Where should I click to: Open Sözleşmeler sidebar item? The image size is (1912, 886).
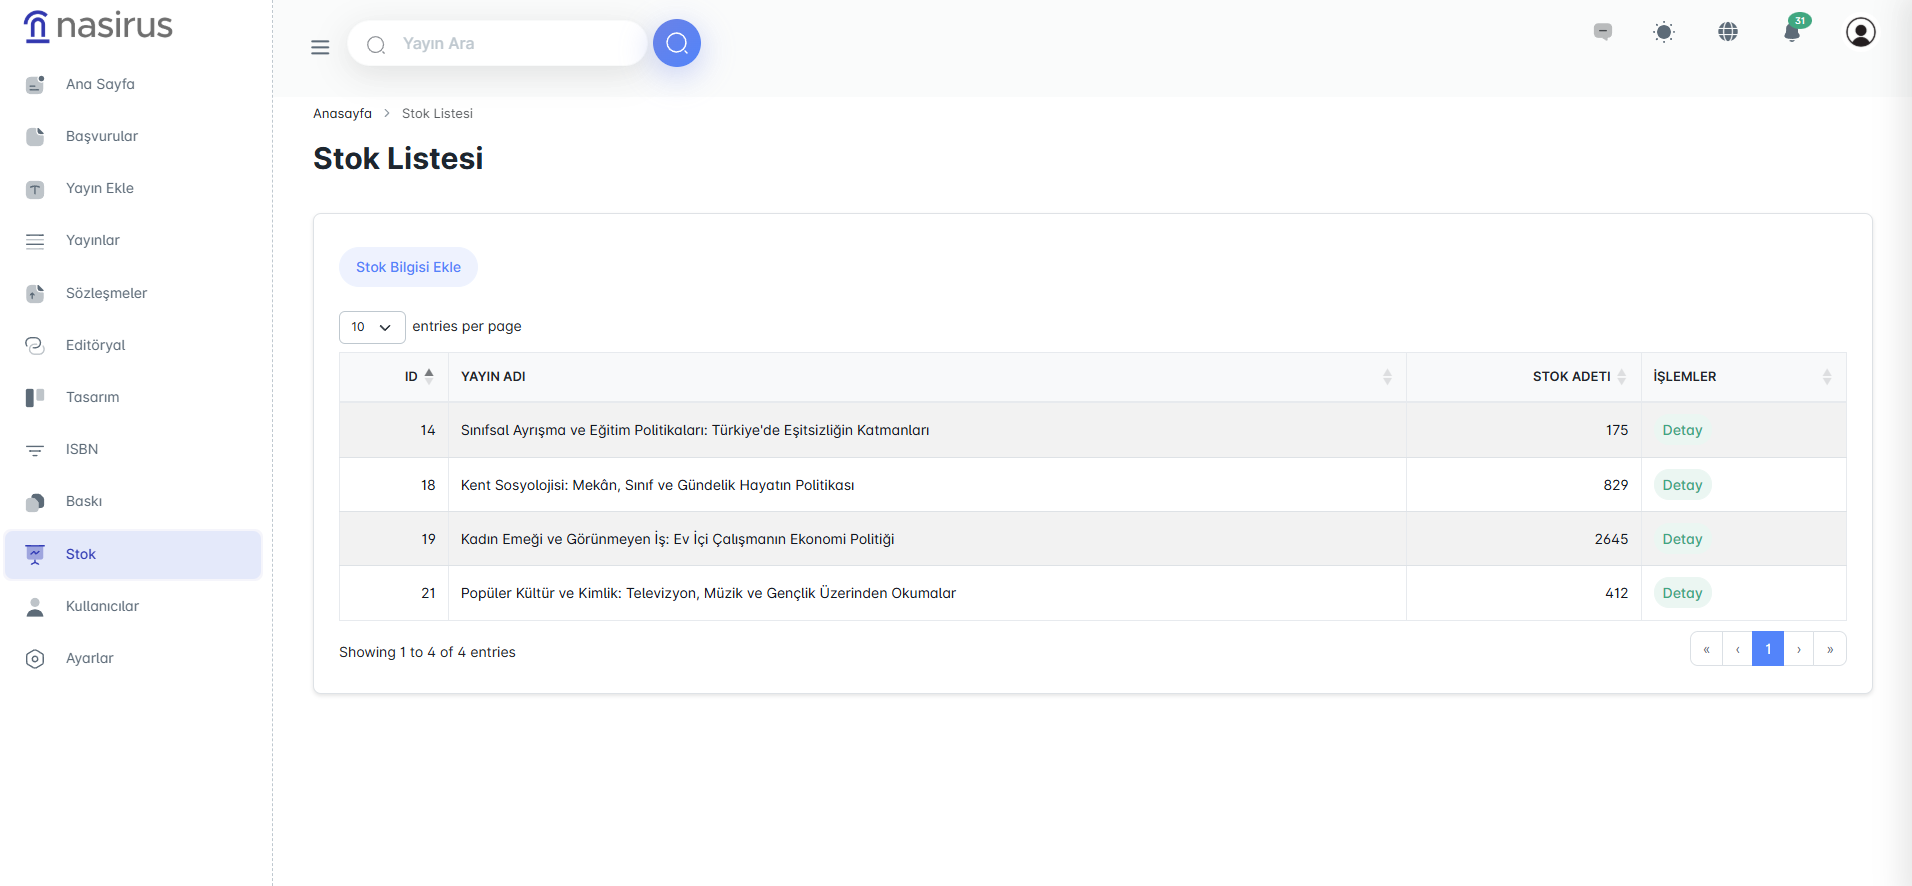click(106, 293)
